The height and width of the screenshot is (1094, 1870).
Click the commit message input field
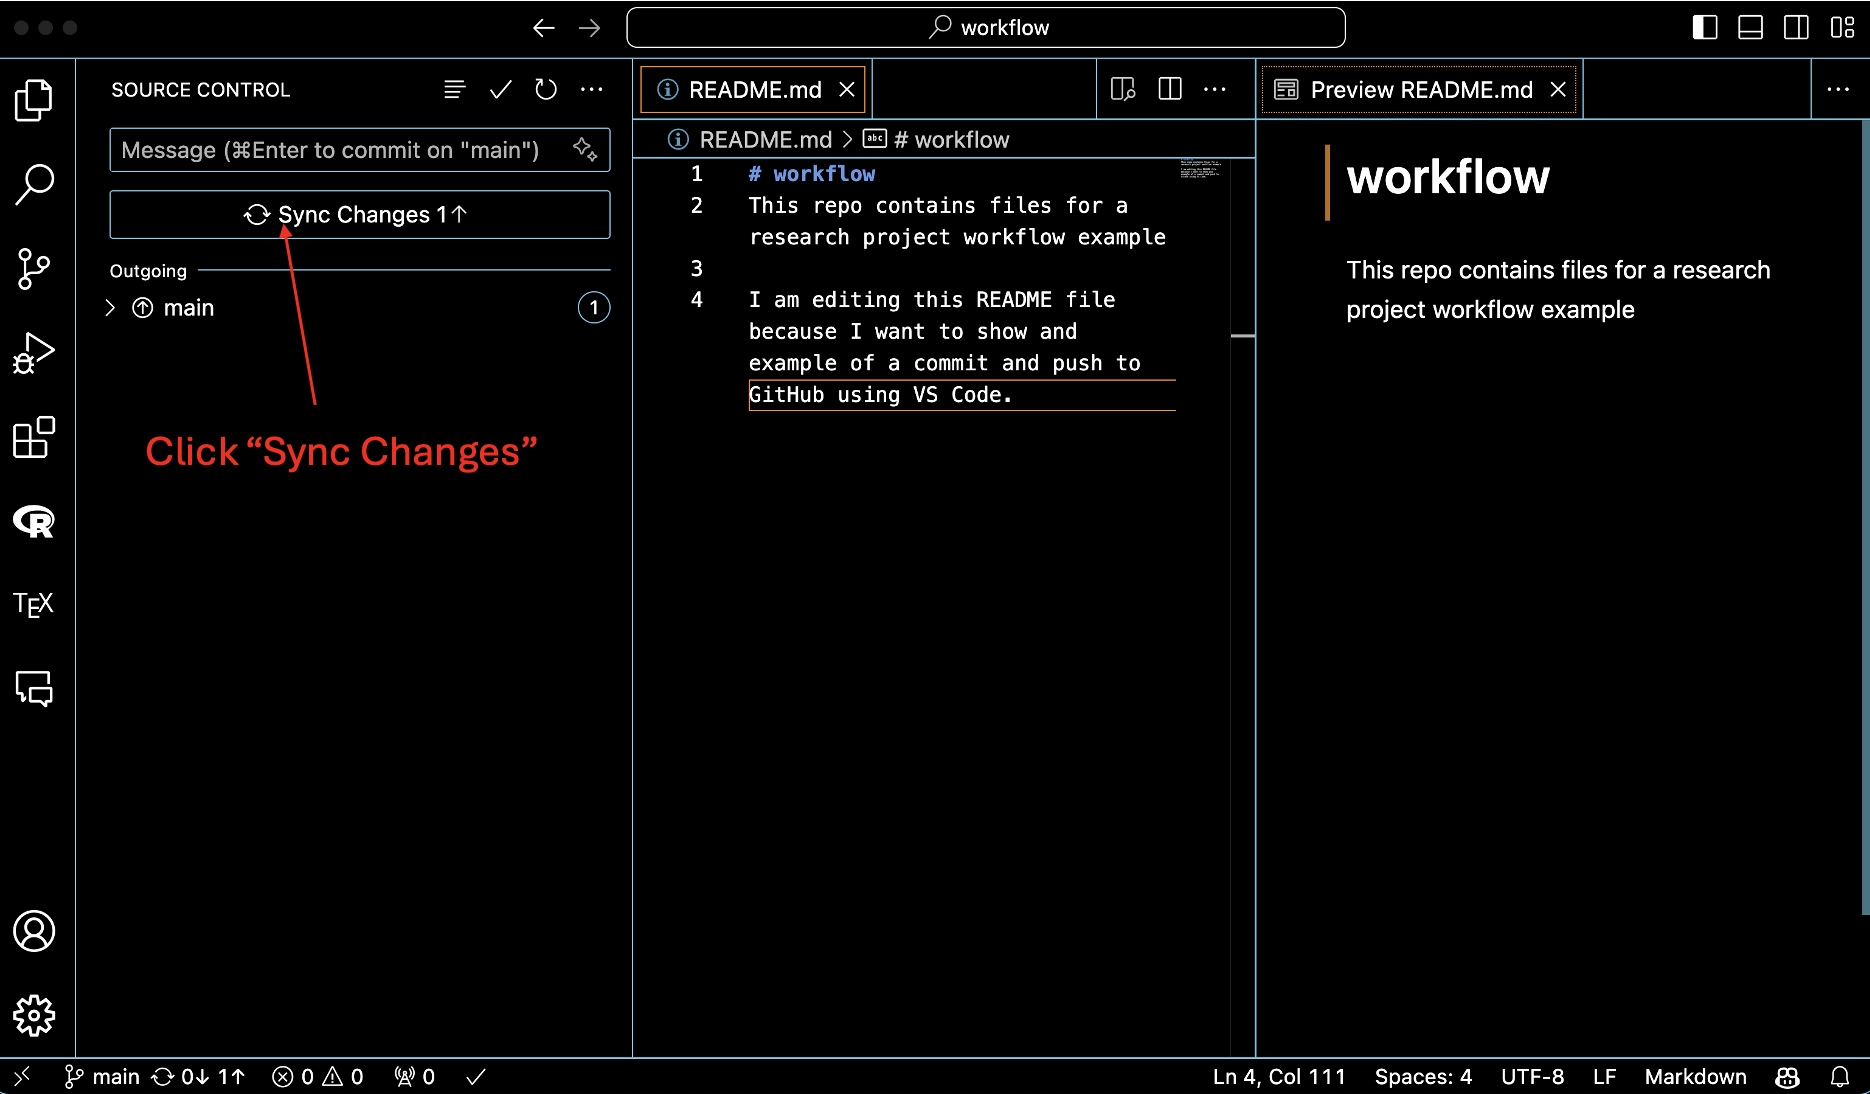point(340,150)
